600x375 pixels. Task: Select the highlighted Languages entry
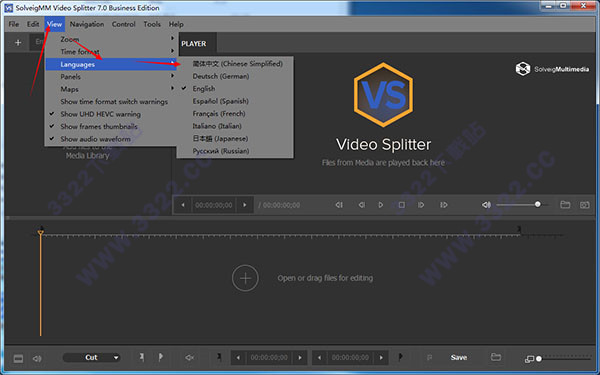[x=111, y=64]
